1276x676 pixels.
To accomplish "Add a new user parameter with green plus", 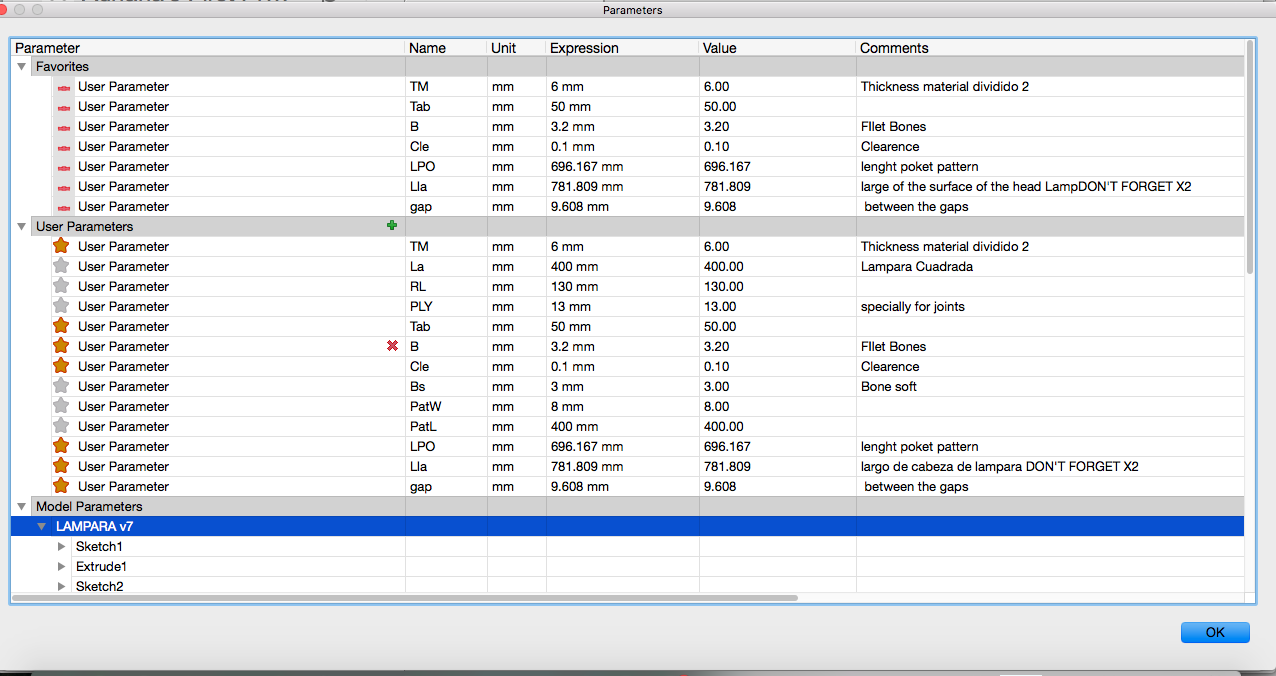I will 392,226.
